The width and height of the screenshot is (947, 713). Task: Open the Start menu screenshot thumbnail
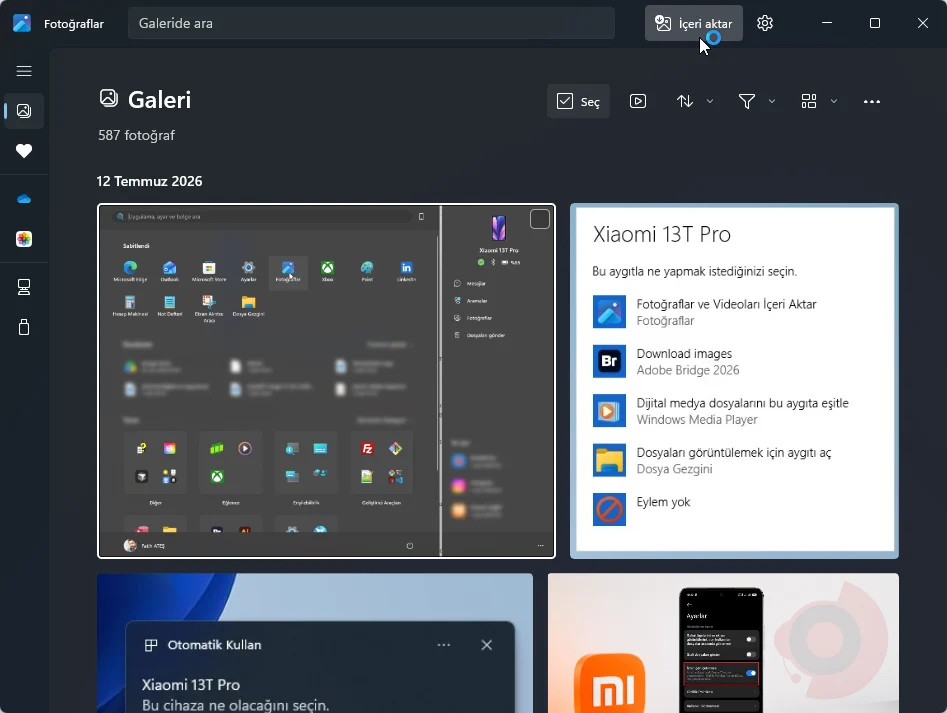click(x=326, y=381)
